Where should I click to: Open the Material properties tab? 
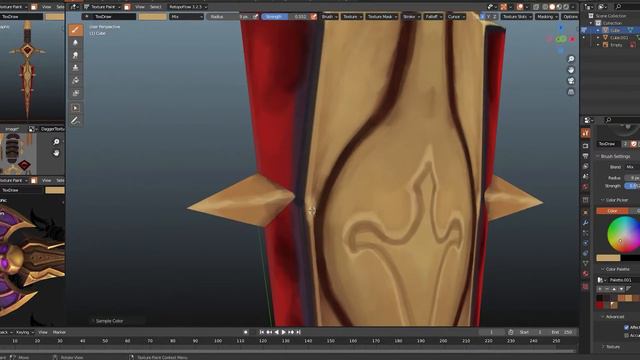point(586,274)
